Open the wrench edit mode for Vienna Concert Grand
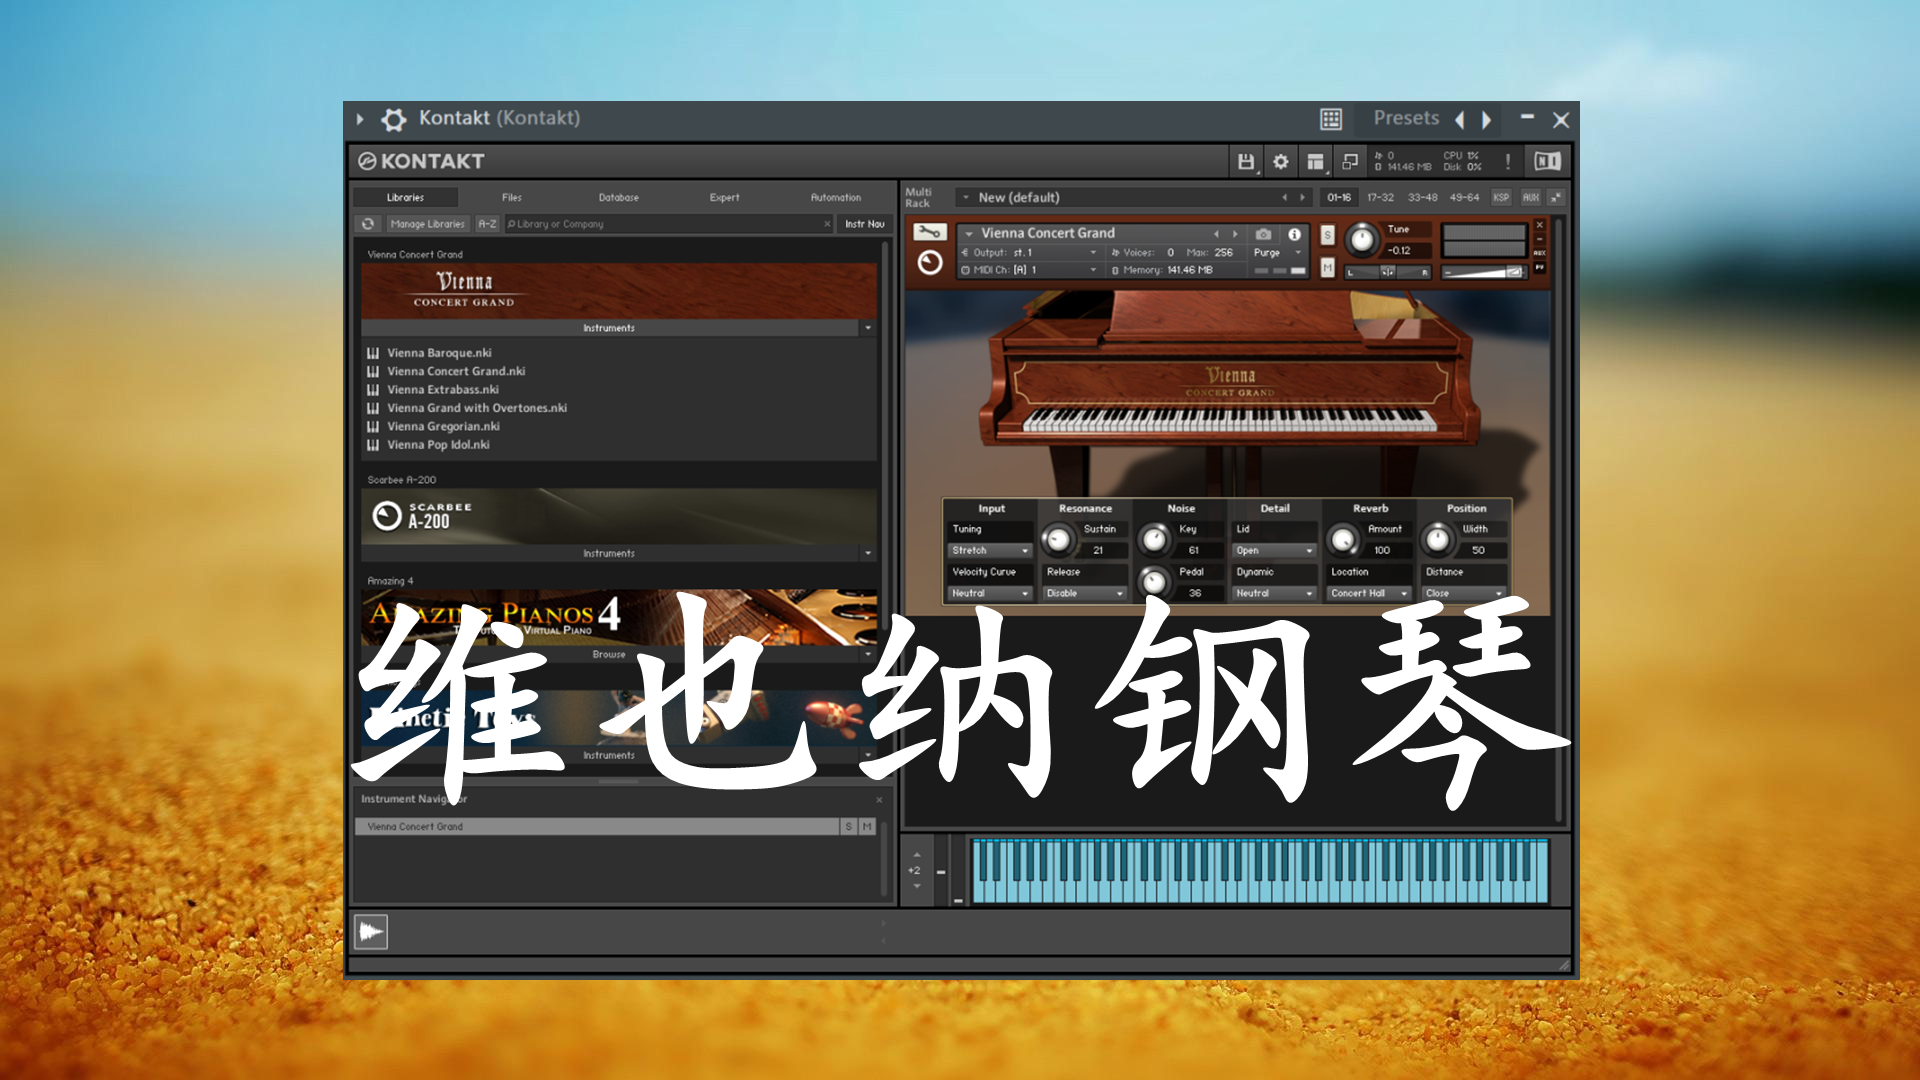Image resolution: width=1920 pixels, height=1080 pixels. (x=929, y=232)
